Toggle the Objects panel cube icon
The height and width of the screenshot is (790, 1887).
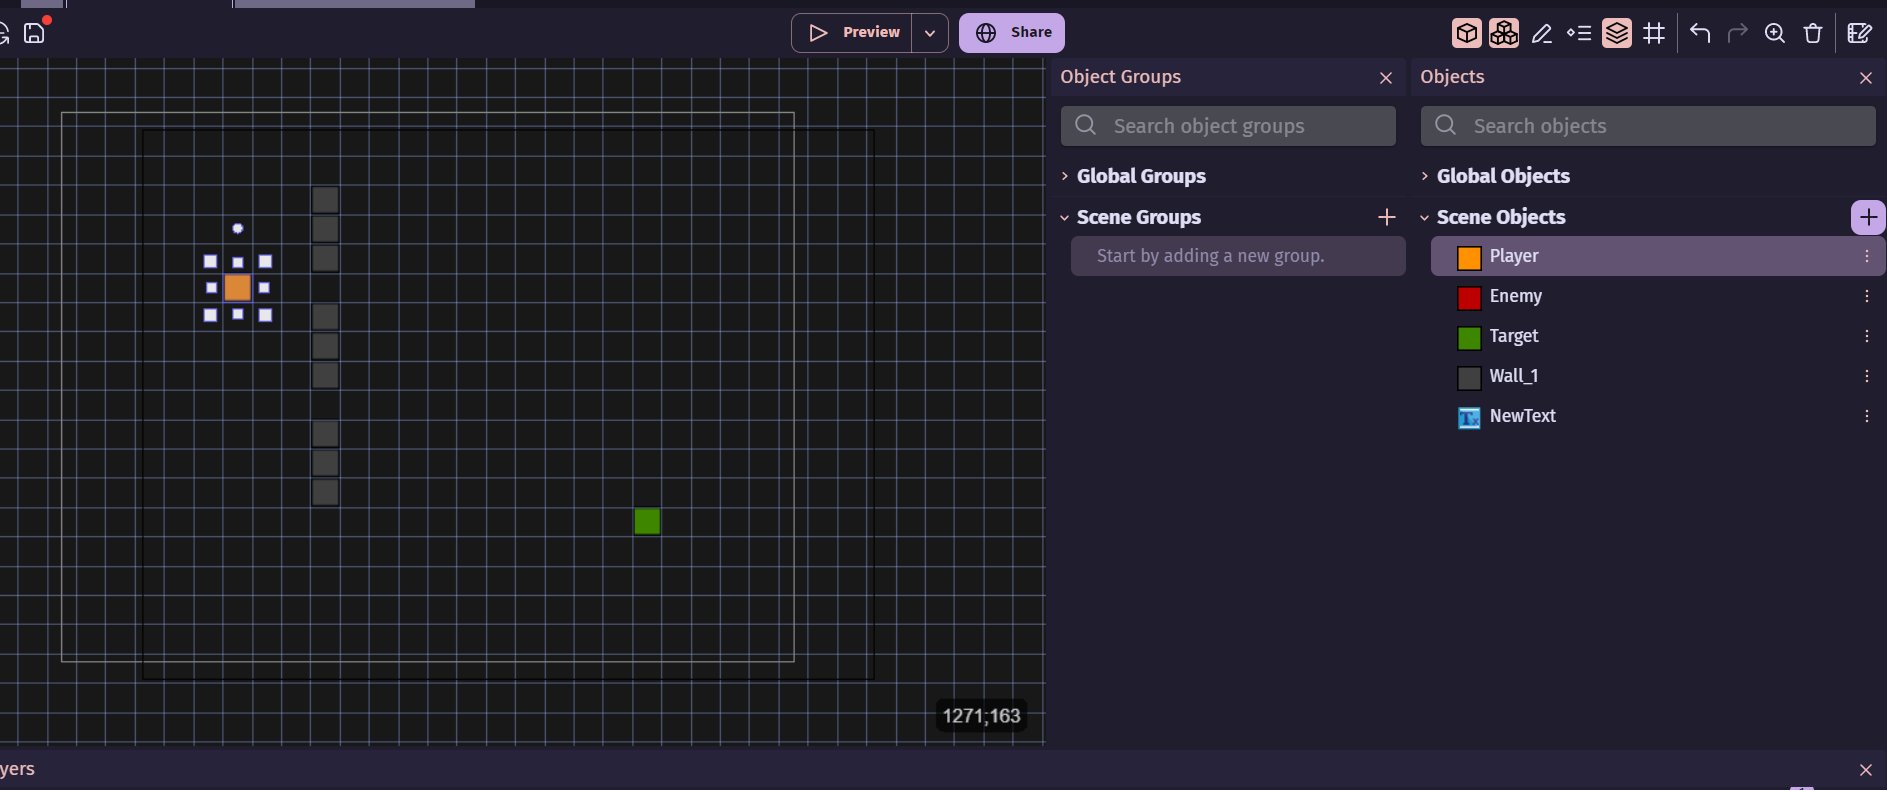(1466, 33)
